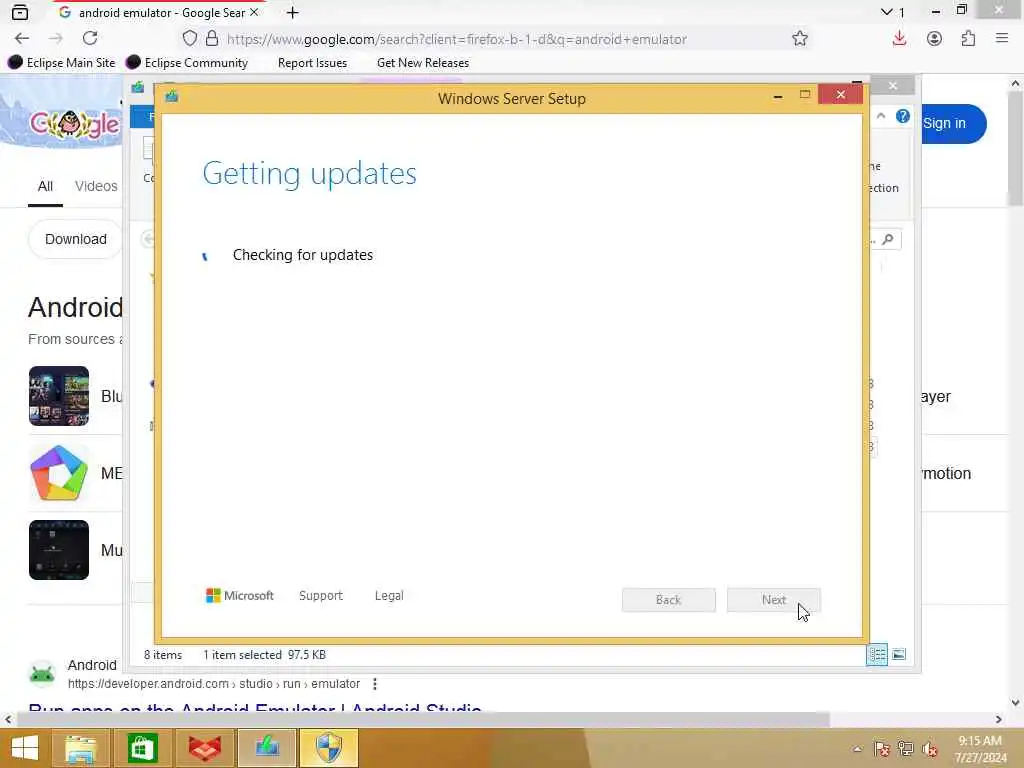Close the File Explorer window behind Setup
The height and width of the screenshot is (768, 1024).
point(893,86)
